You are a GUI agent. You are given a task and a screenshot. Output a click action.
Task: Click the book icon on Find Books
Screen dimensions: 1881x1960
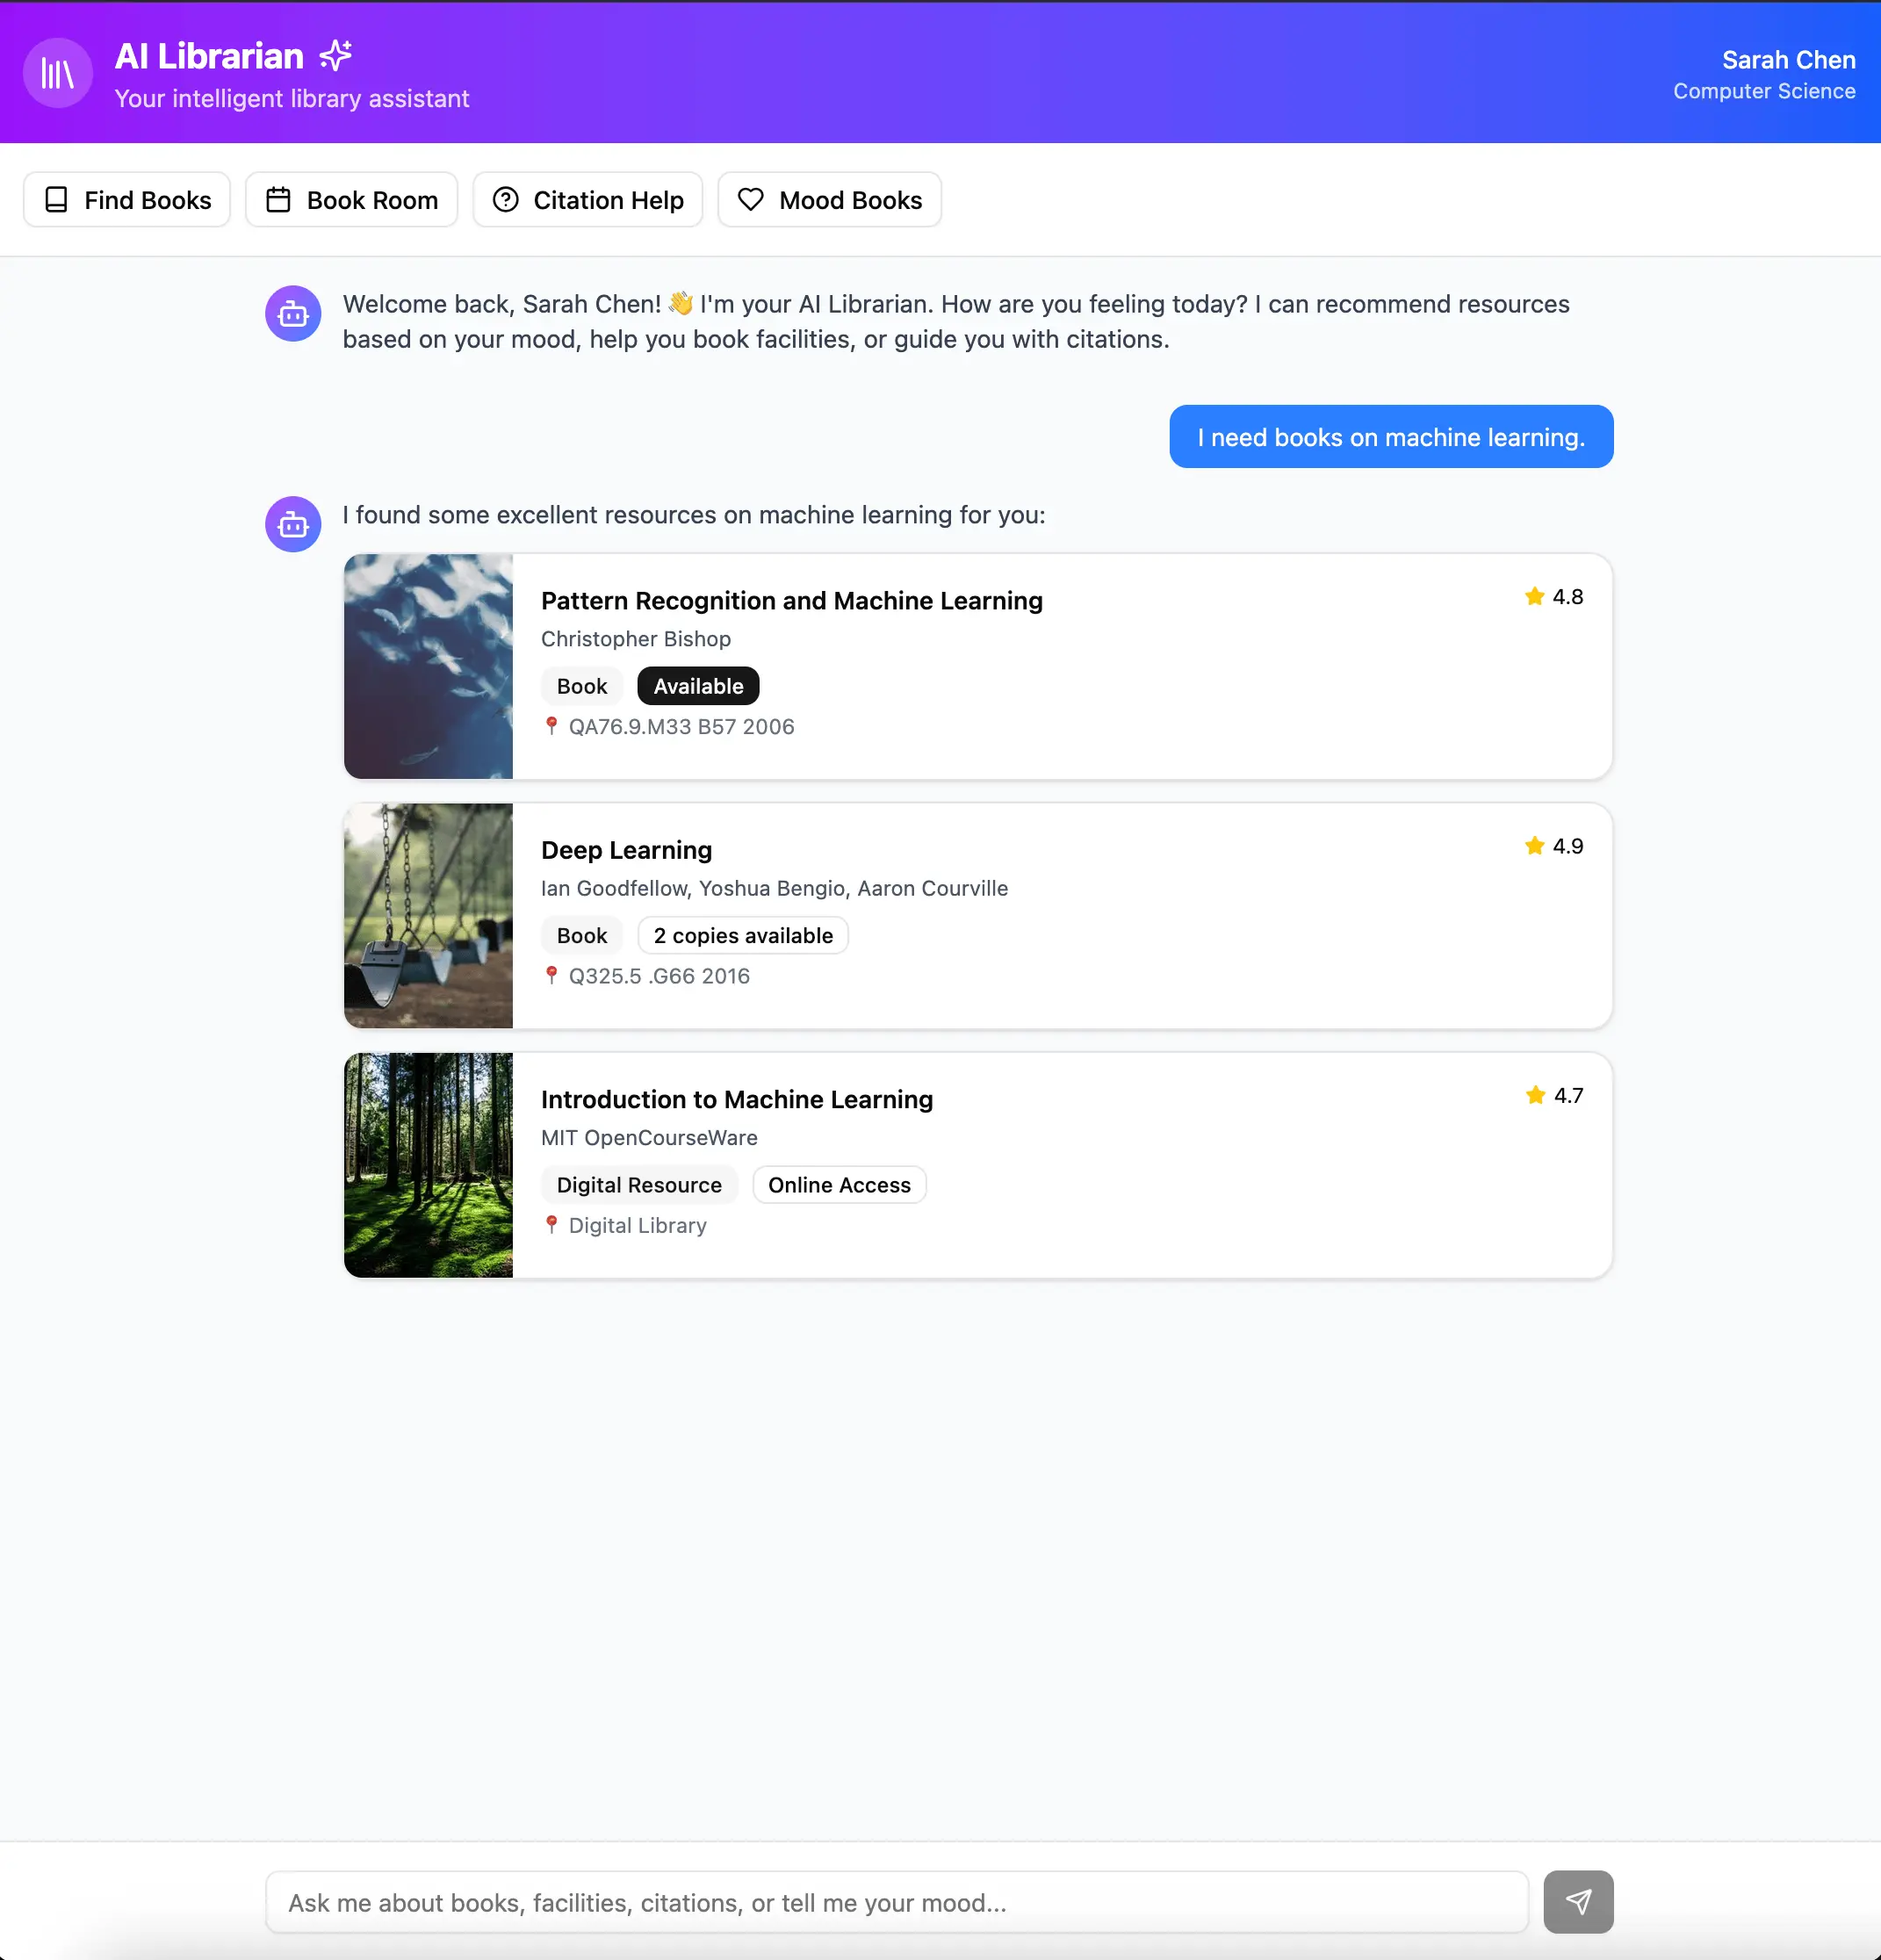pyautogui.click(x=57, y=200)
